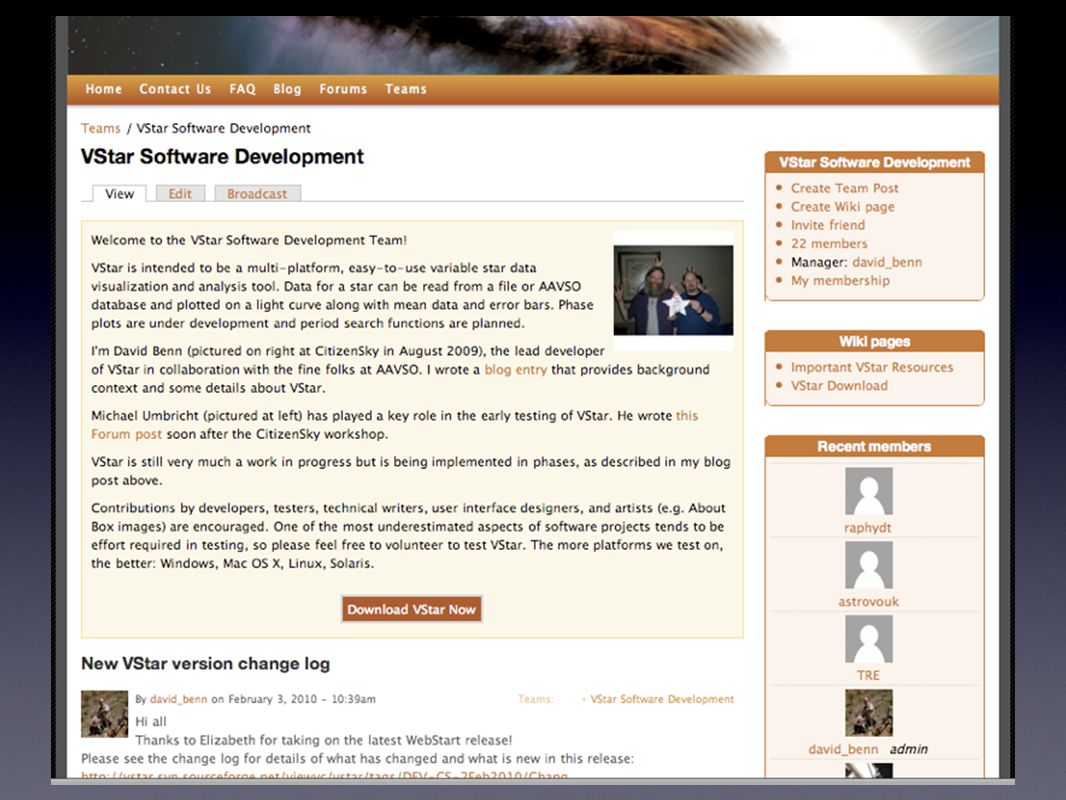Open the blog entry link
Screen dimensions: 1066x800
coord(515,370)
